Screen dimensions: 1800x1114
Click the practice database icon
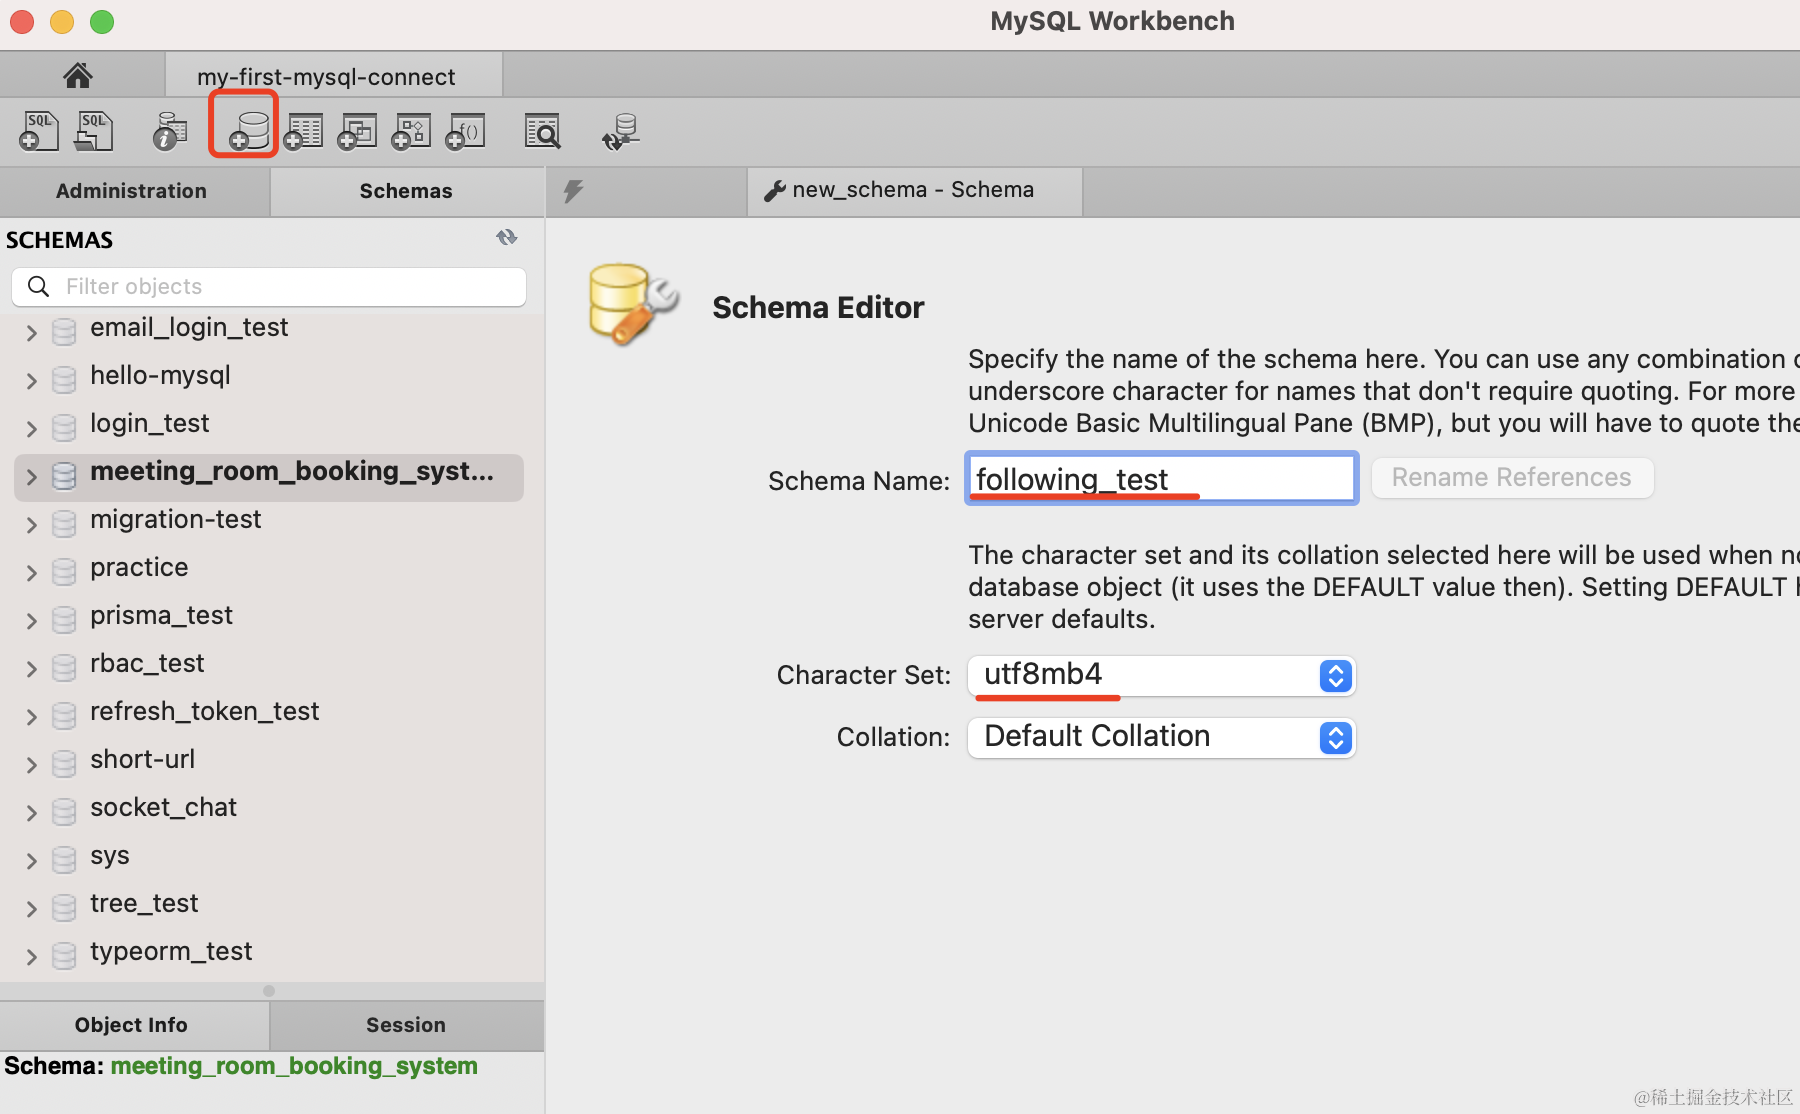tap(64, 571)
